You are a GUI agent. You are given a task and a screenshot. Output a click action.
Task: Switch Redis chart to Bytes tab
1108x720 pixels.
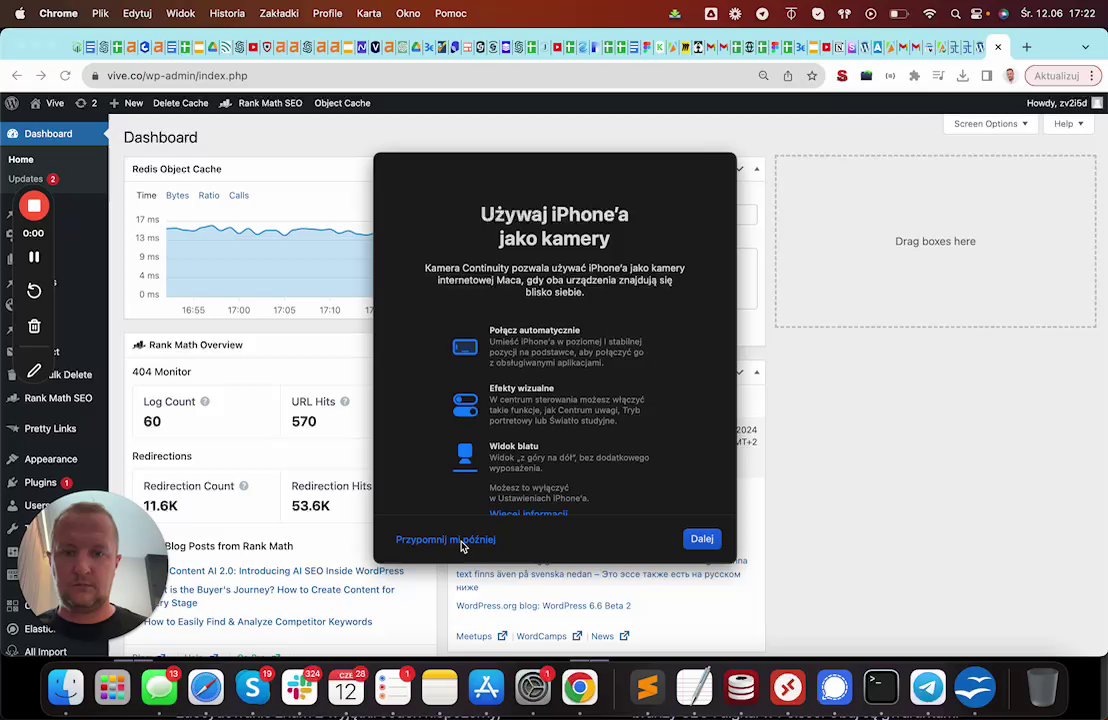(177, 196)
